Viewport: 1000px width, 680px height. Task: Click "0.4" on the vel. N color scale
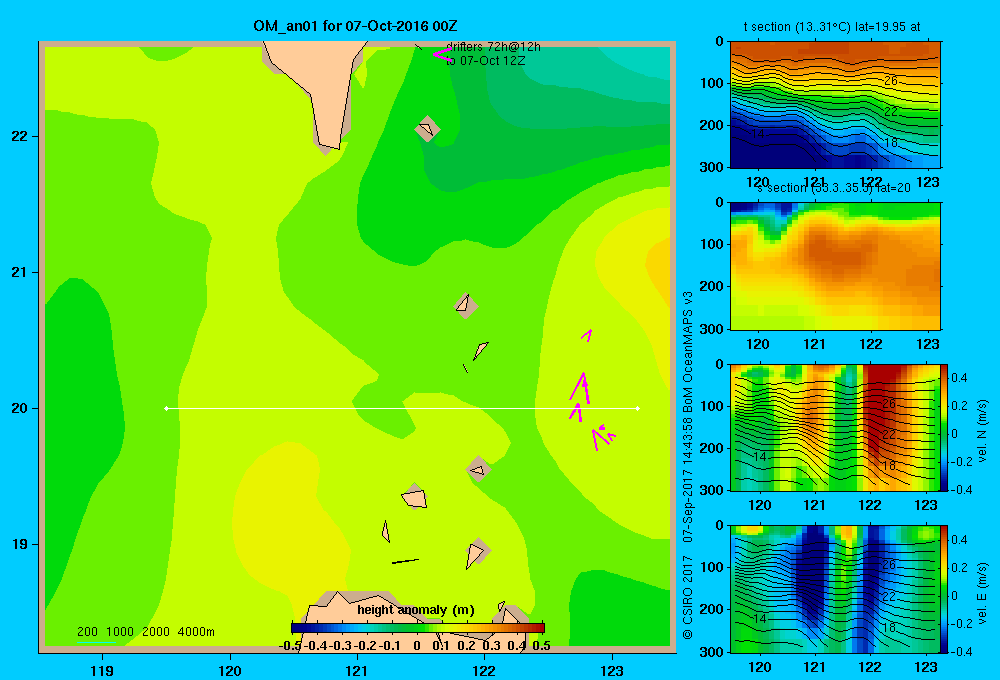(960, 378)
